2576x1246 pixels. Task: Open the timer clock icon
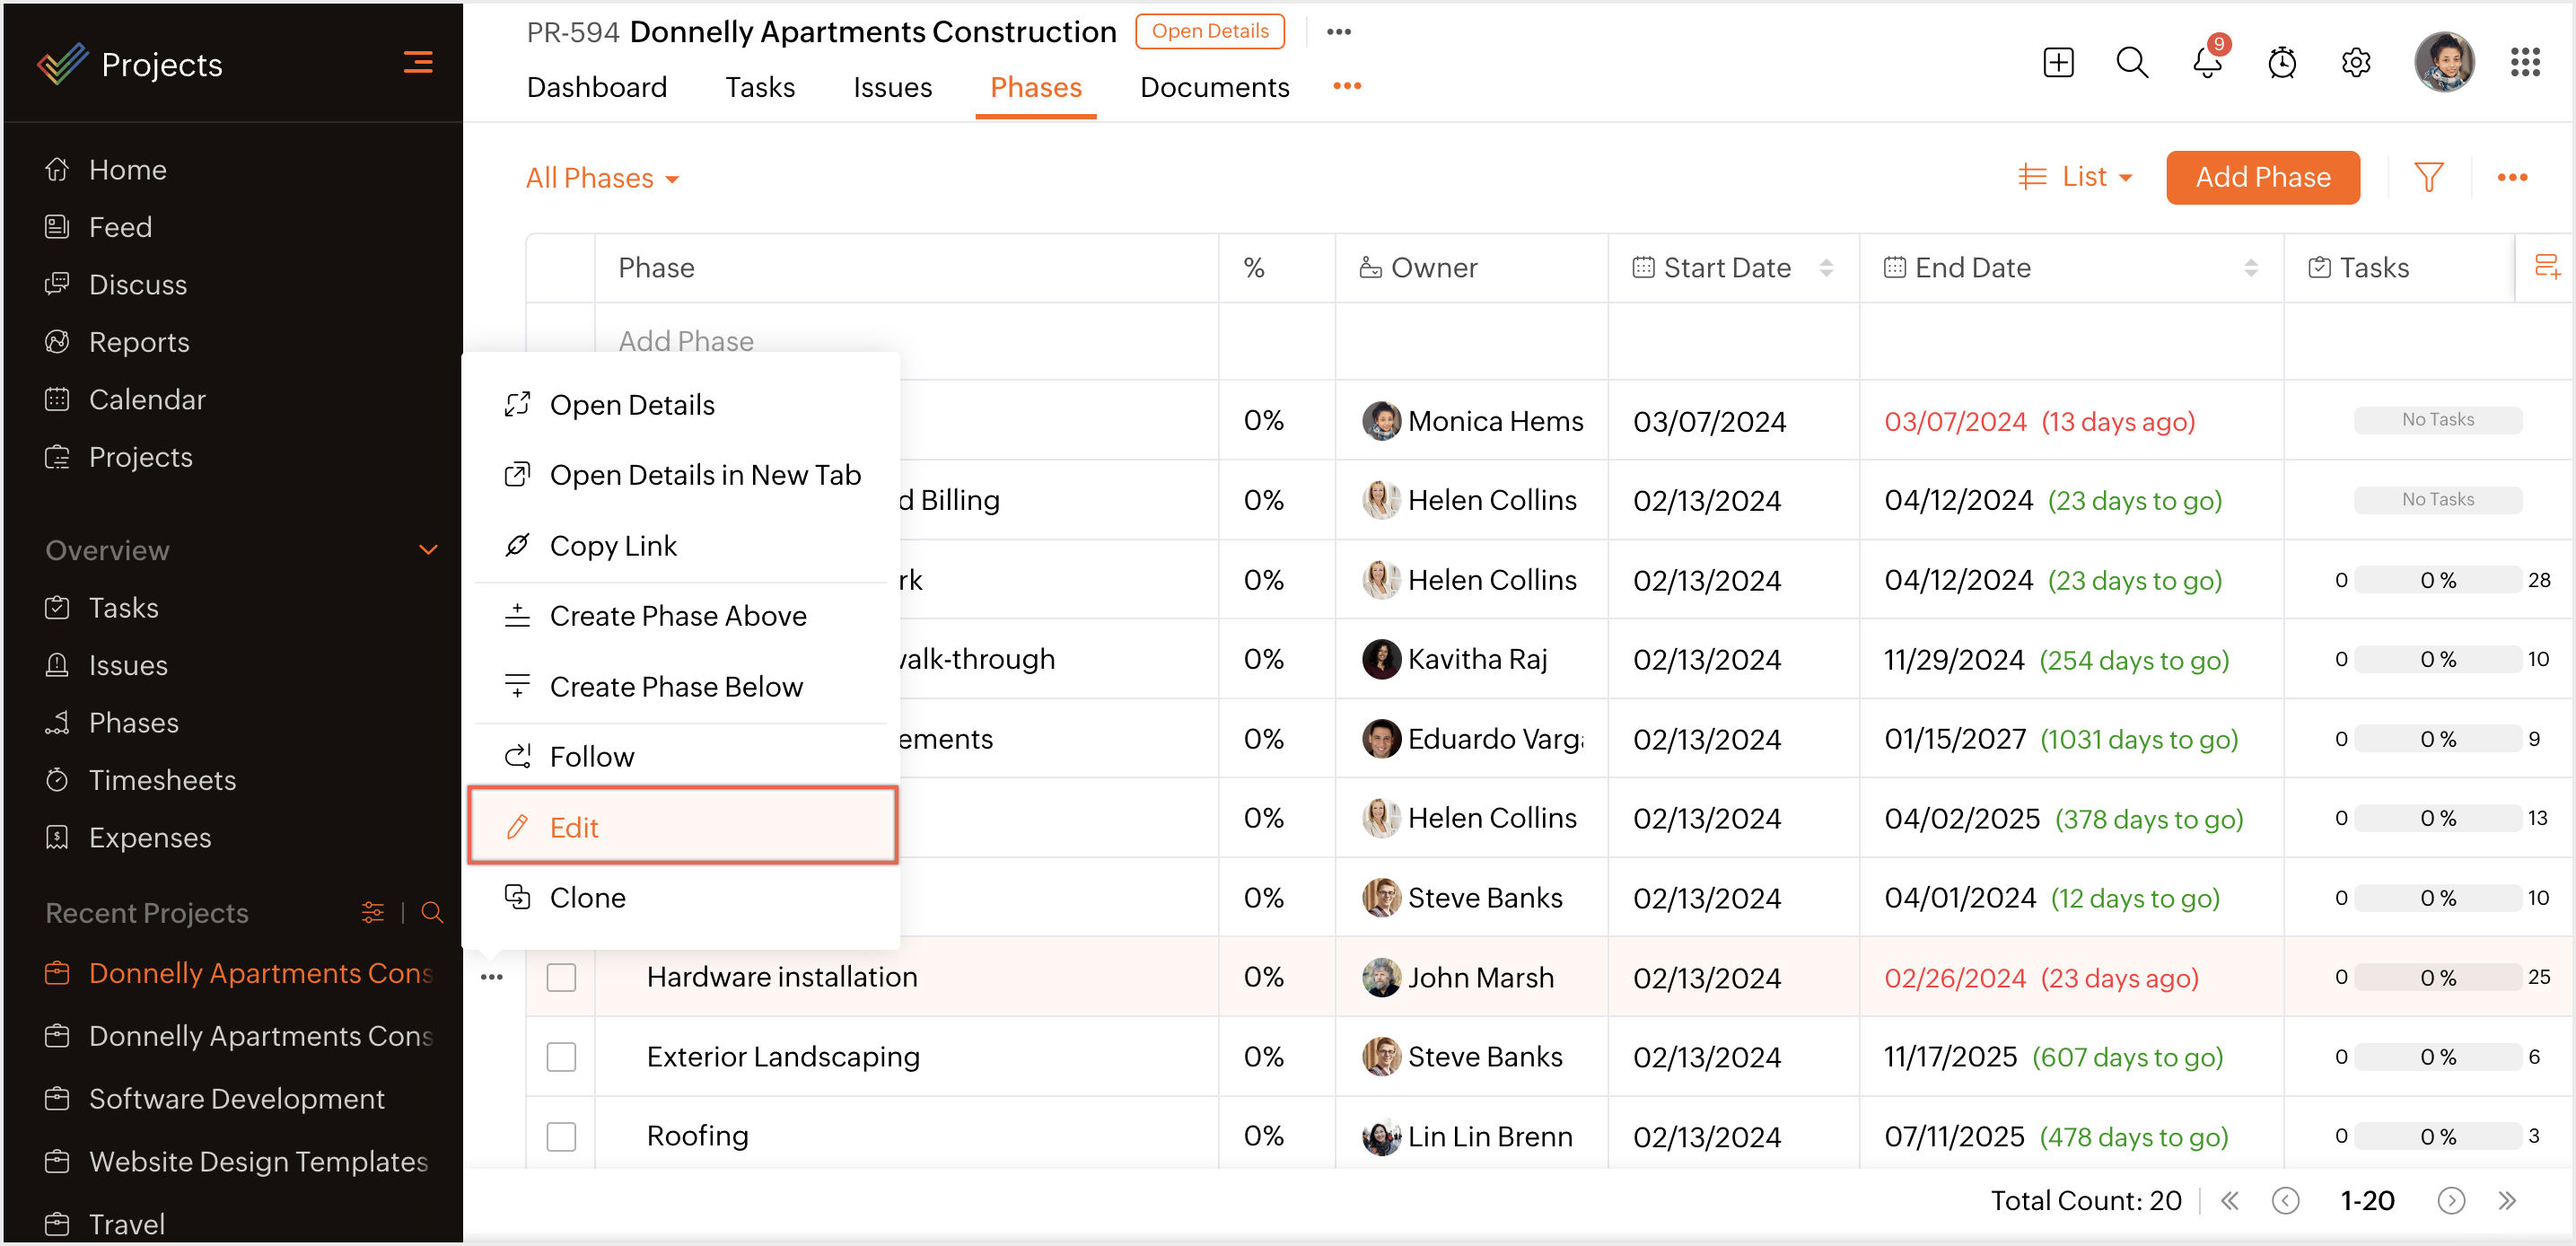tap(2281, 64)
